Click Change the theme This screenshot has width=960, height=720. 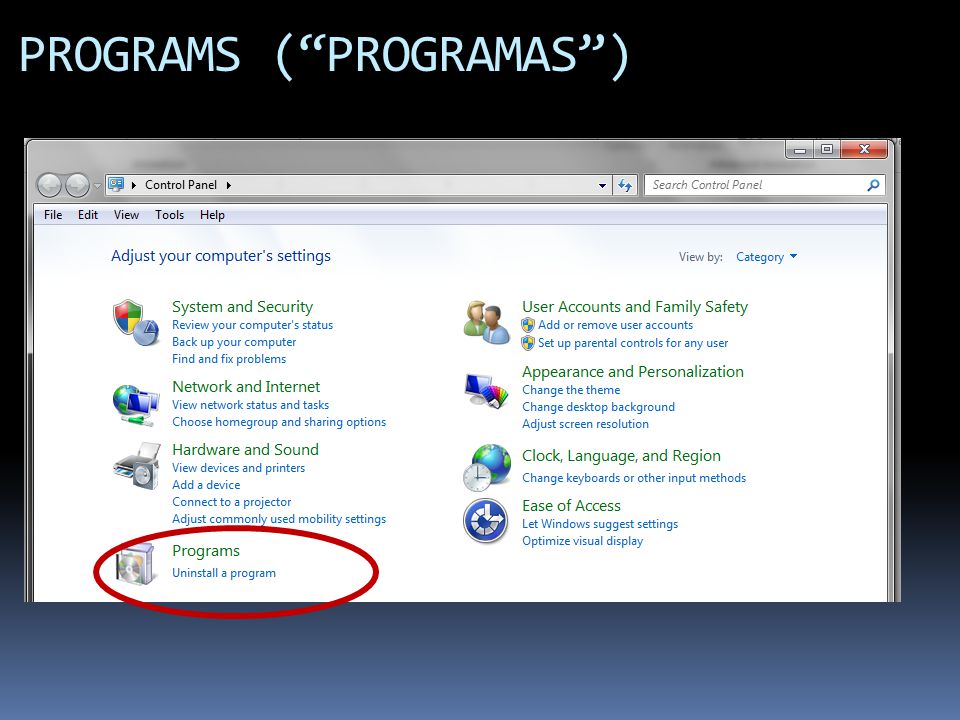pos(571,390)
